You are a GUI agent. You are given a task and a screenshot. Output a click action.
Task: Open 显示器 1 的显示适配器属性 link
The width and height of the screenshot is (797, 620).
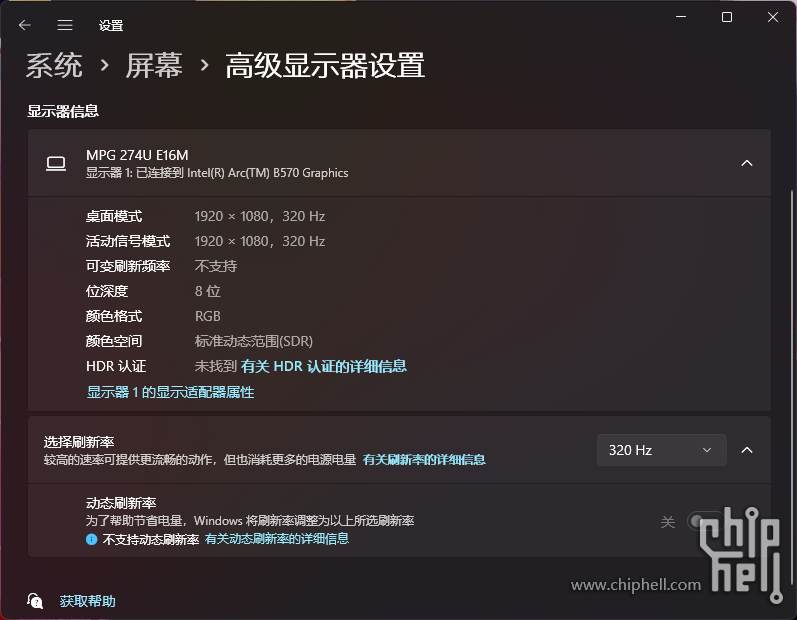pyautogui.click(x=170, y=392)
